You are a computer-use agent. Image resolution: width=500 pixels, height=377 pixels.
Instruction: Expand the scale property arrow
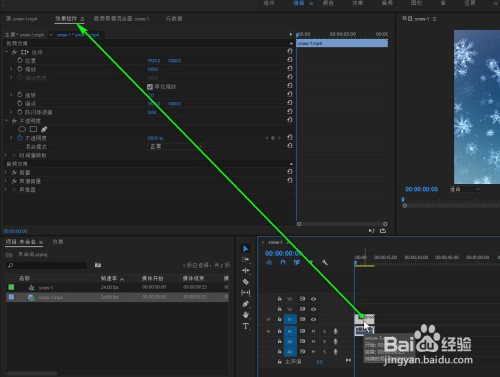pyautogui.click(x=11, y=69)
